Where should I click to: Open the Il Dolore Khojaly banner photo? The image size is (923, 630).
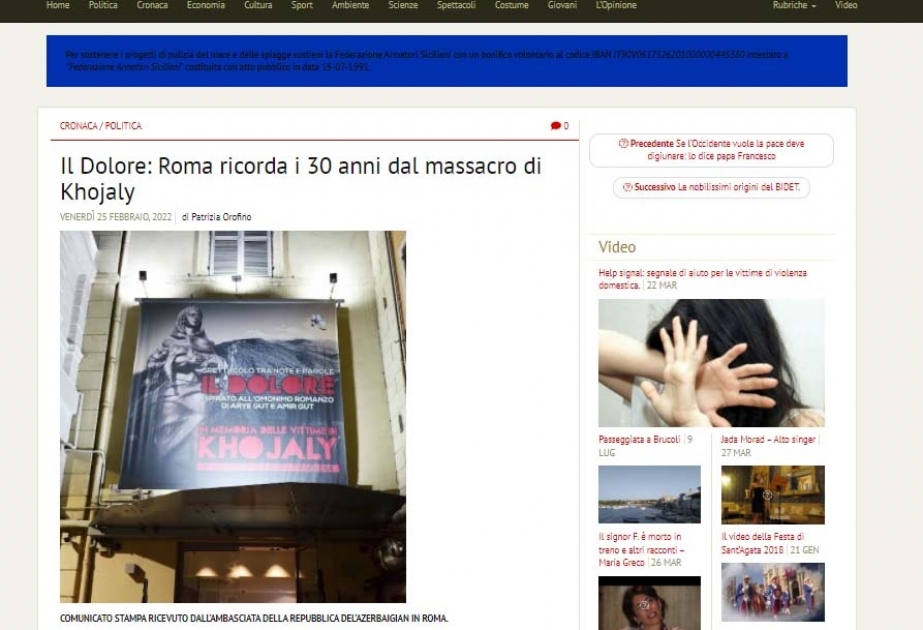click(233, 416)
